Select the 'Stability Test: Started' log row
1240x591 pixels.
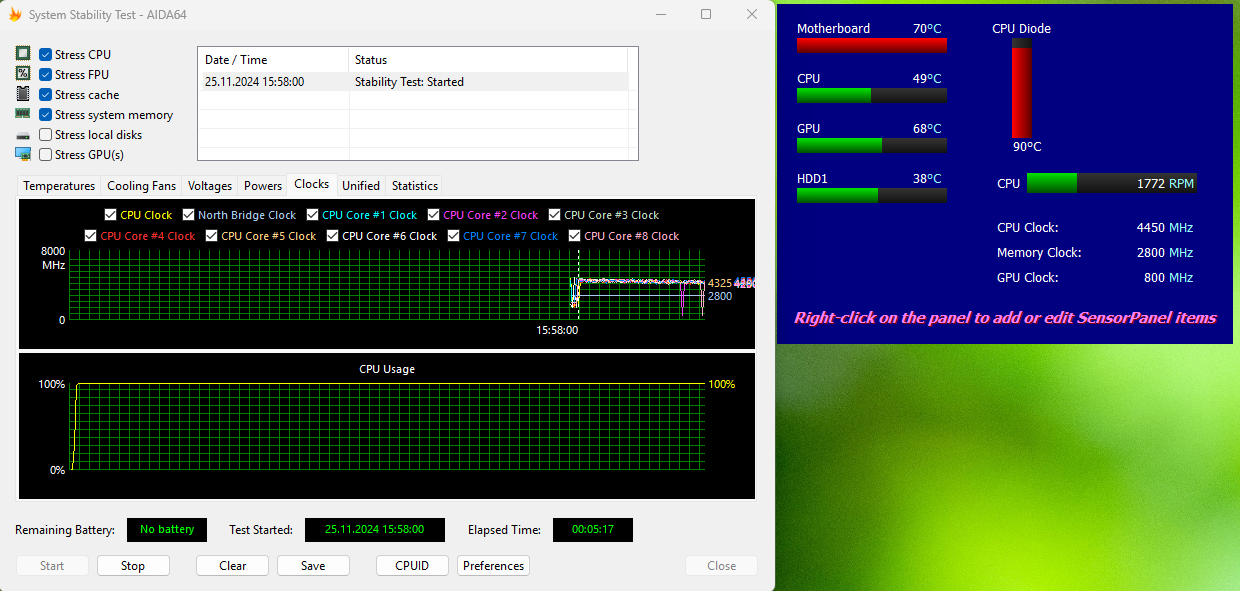[x=413, y=82]
